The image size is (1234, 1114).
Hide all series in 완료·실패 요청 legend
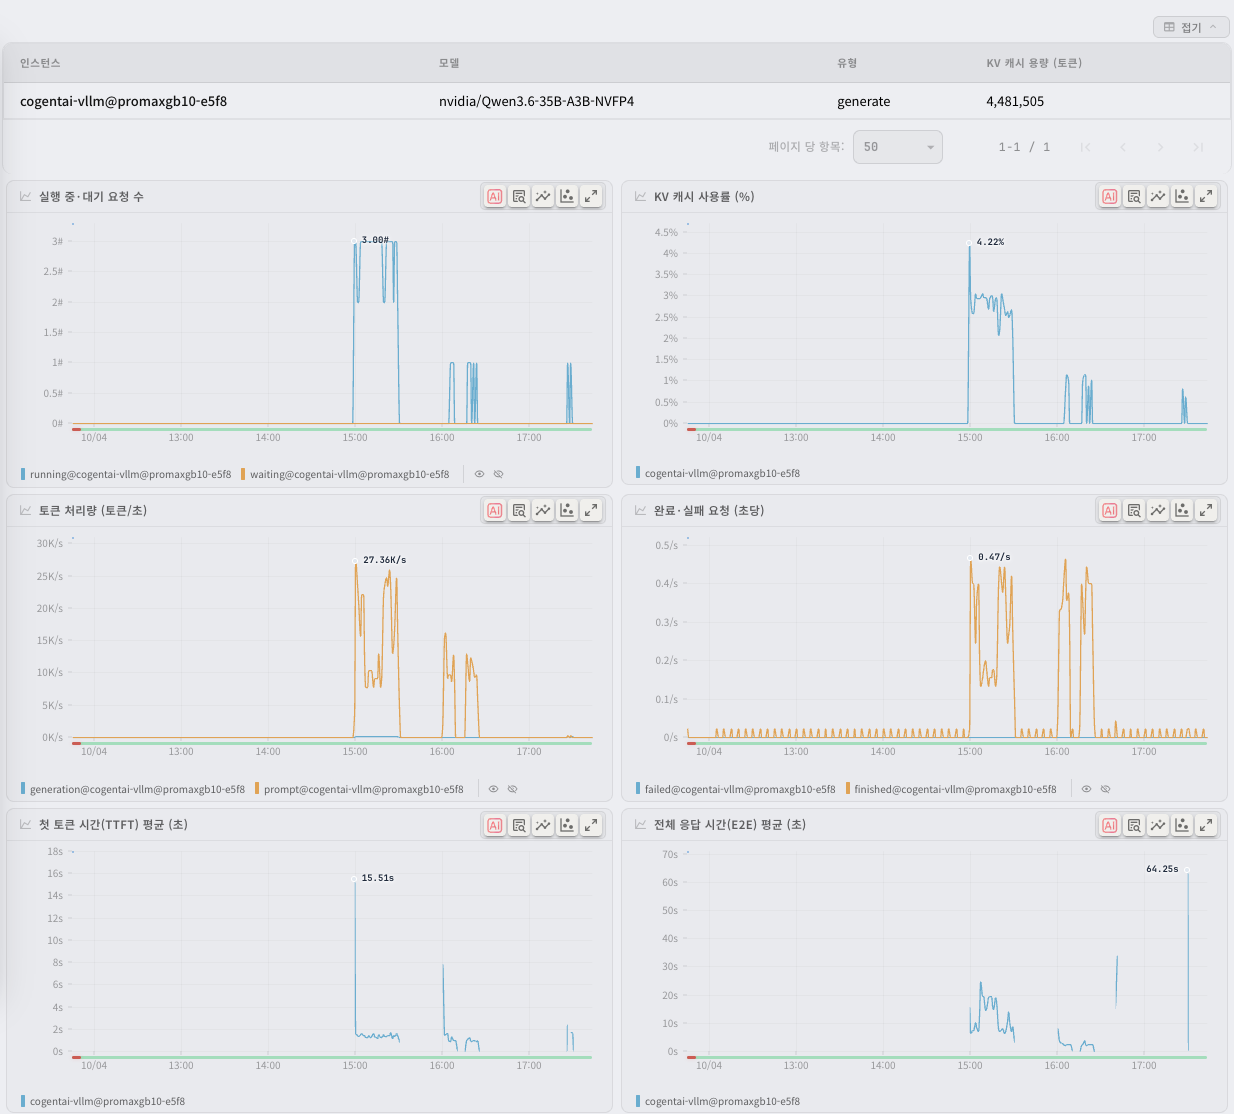pos(1105,789)
